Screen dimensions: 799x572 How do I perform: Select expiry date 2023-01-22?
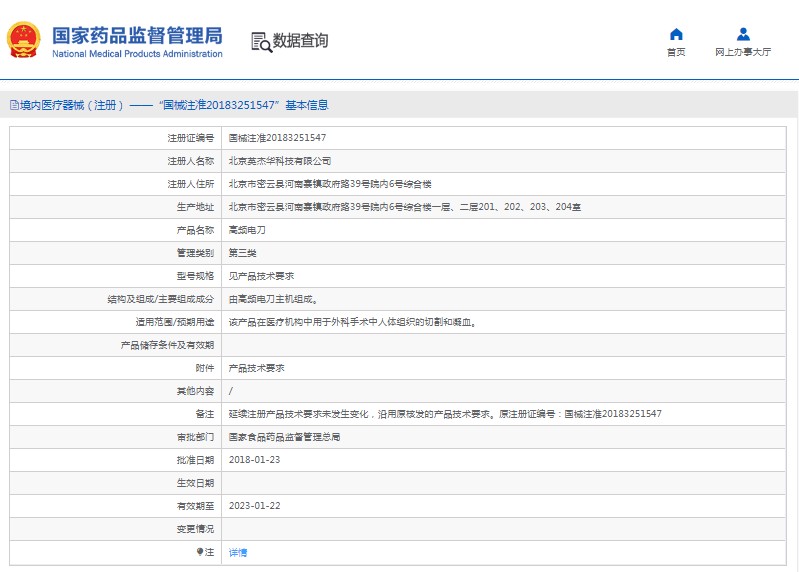coord(254,506)
